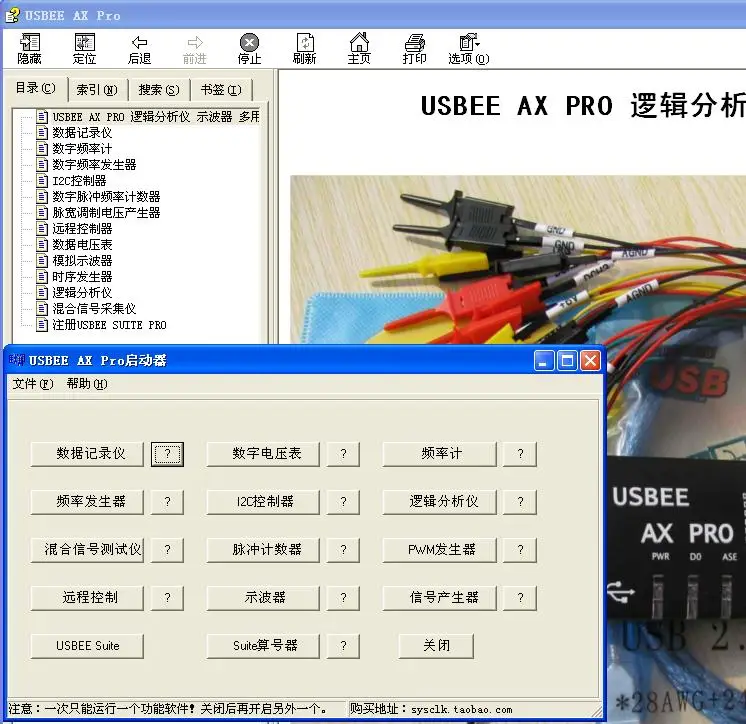Click the USBEE Suite button

87,646
